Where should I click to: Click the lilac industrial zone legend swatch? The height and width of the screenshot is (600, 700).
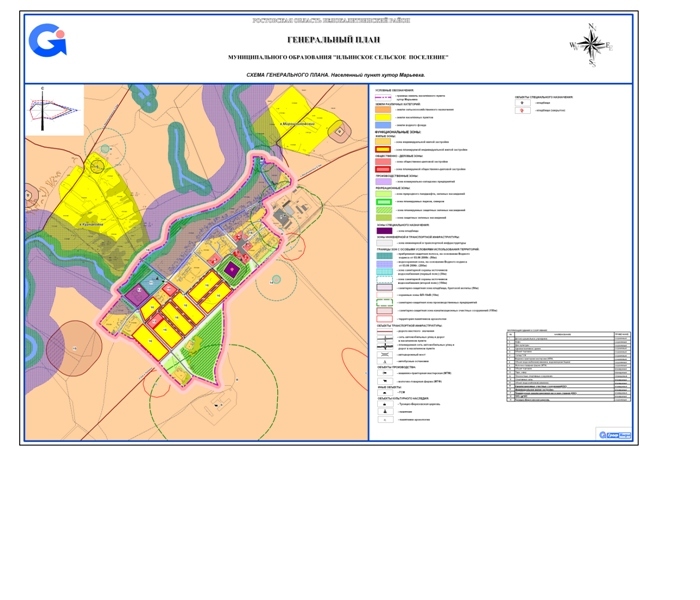coord(383,181)
